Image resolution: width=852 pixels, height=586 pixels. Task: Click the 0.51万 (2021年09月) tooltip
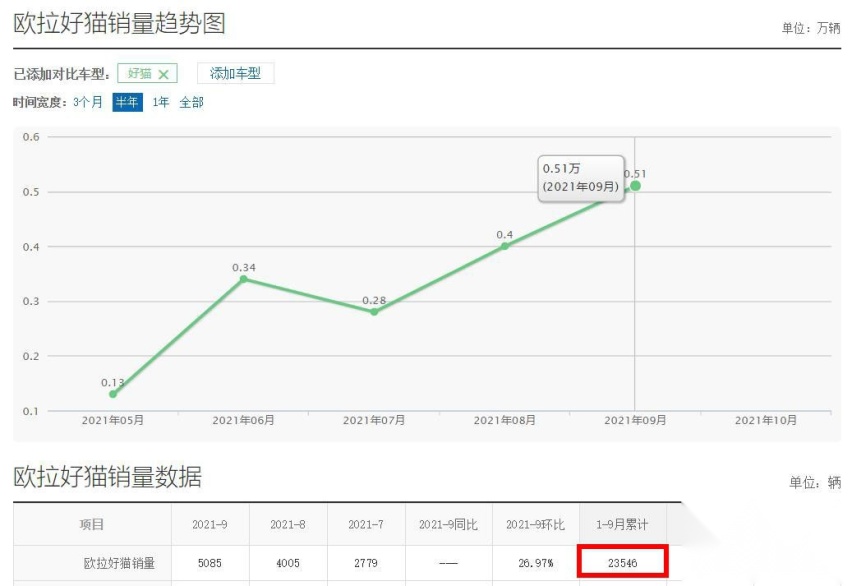(581, 178)
